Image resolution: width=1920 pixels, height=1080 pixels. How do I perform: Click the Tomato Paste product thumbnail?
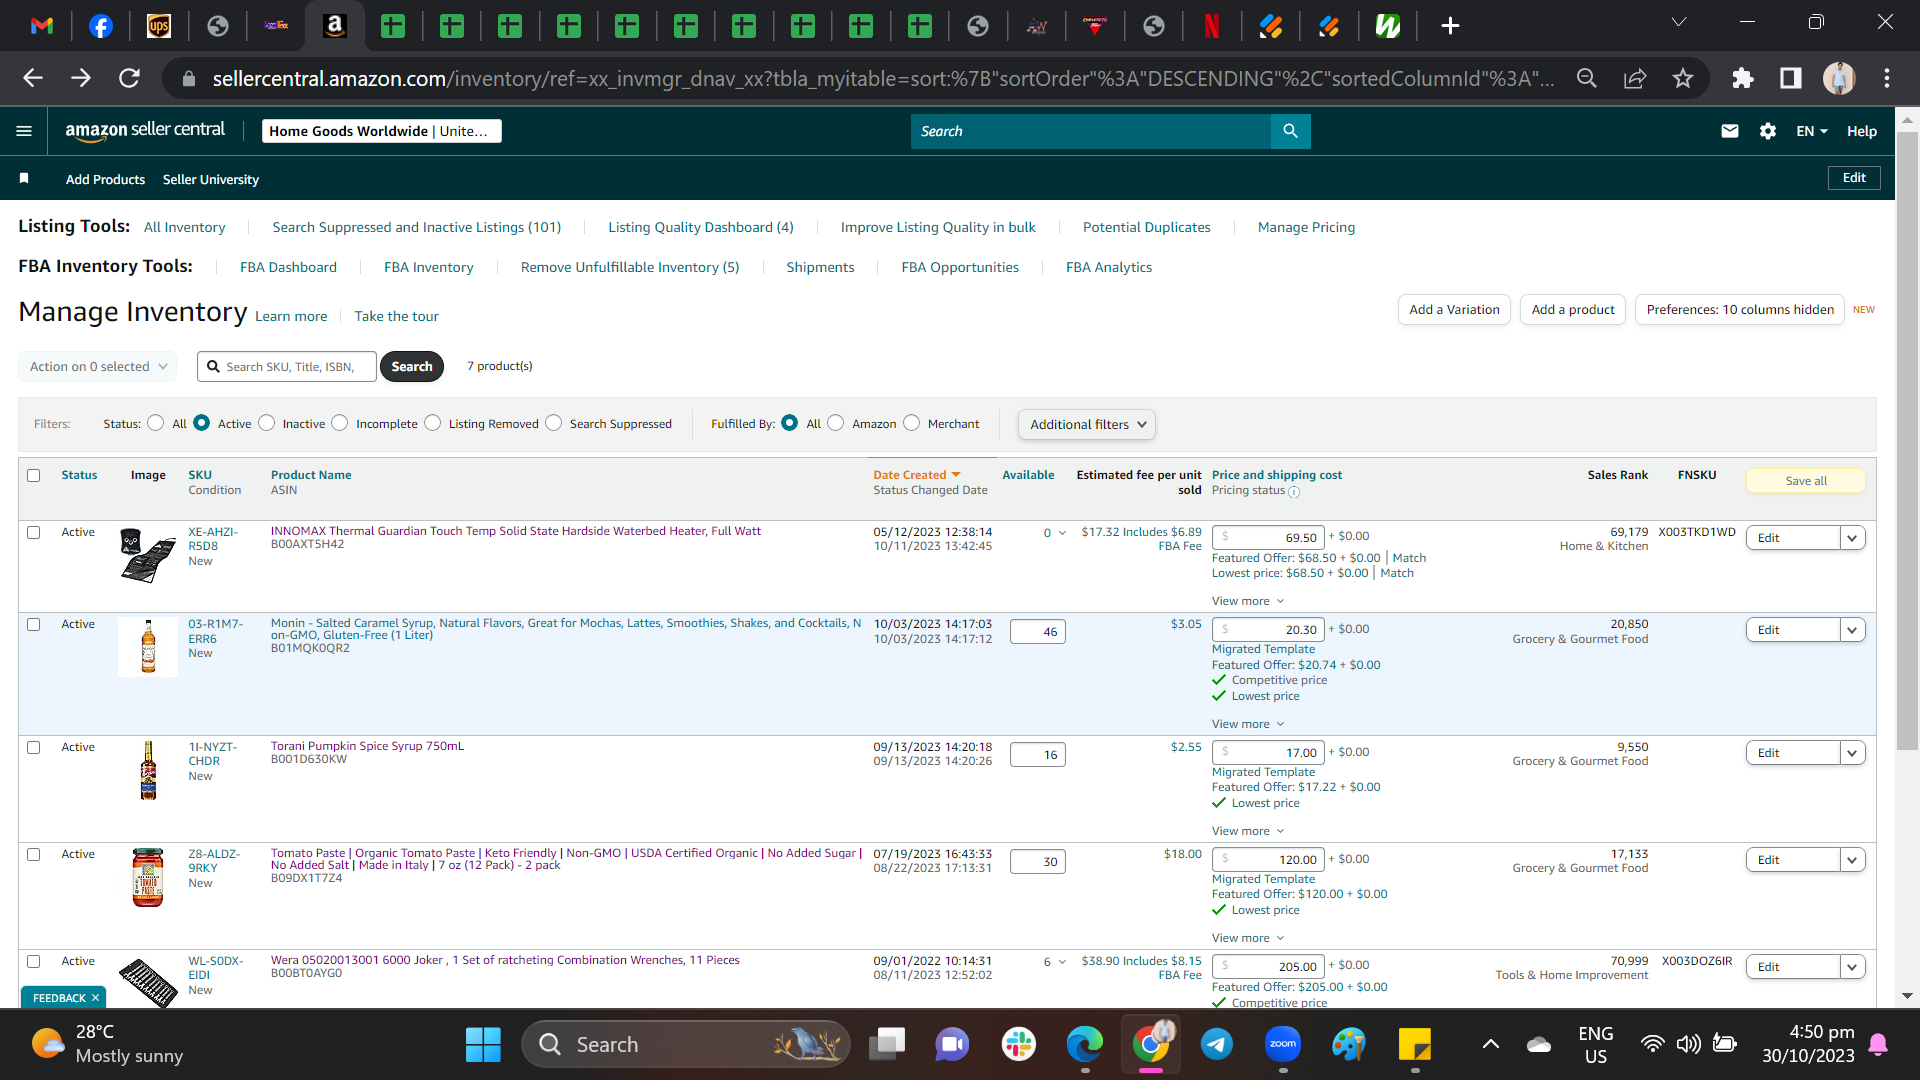pos(148,878)
